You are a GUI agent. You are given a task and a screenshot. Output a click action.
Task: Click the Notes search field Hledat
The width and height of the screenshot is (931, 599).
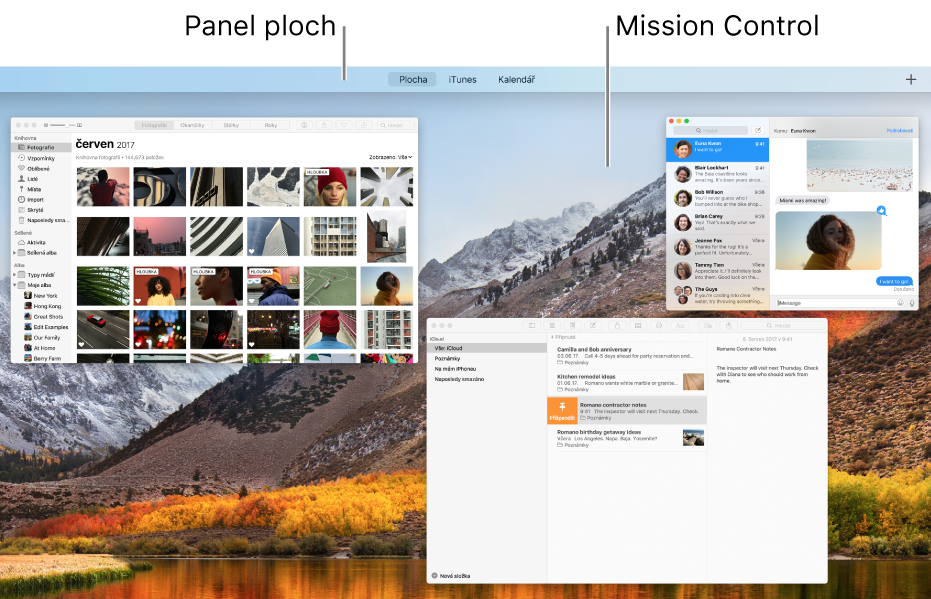coord(781,325)
